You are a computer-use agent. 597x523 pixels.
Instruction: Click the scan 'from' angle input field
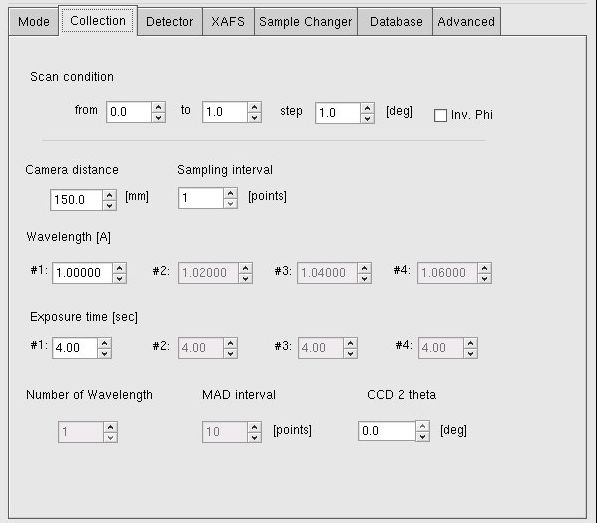[129, 112]
